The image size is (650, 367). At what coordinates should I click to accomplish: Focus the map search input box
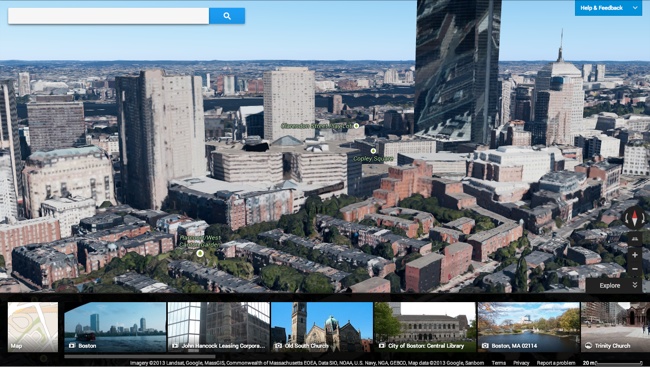[109, 16]
